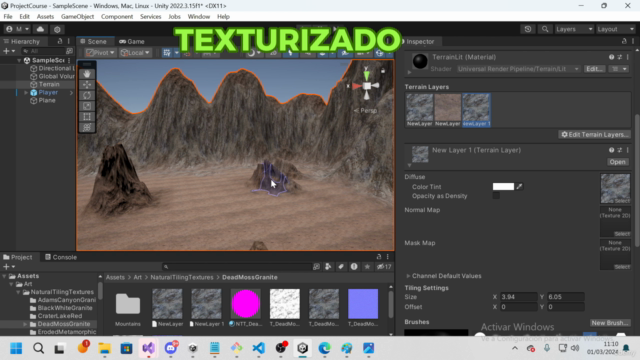Open the Color Tint white swatch
Screen dimensions: 640x360
(x=503, y=187)
